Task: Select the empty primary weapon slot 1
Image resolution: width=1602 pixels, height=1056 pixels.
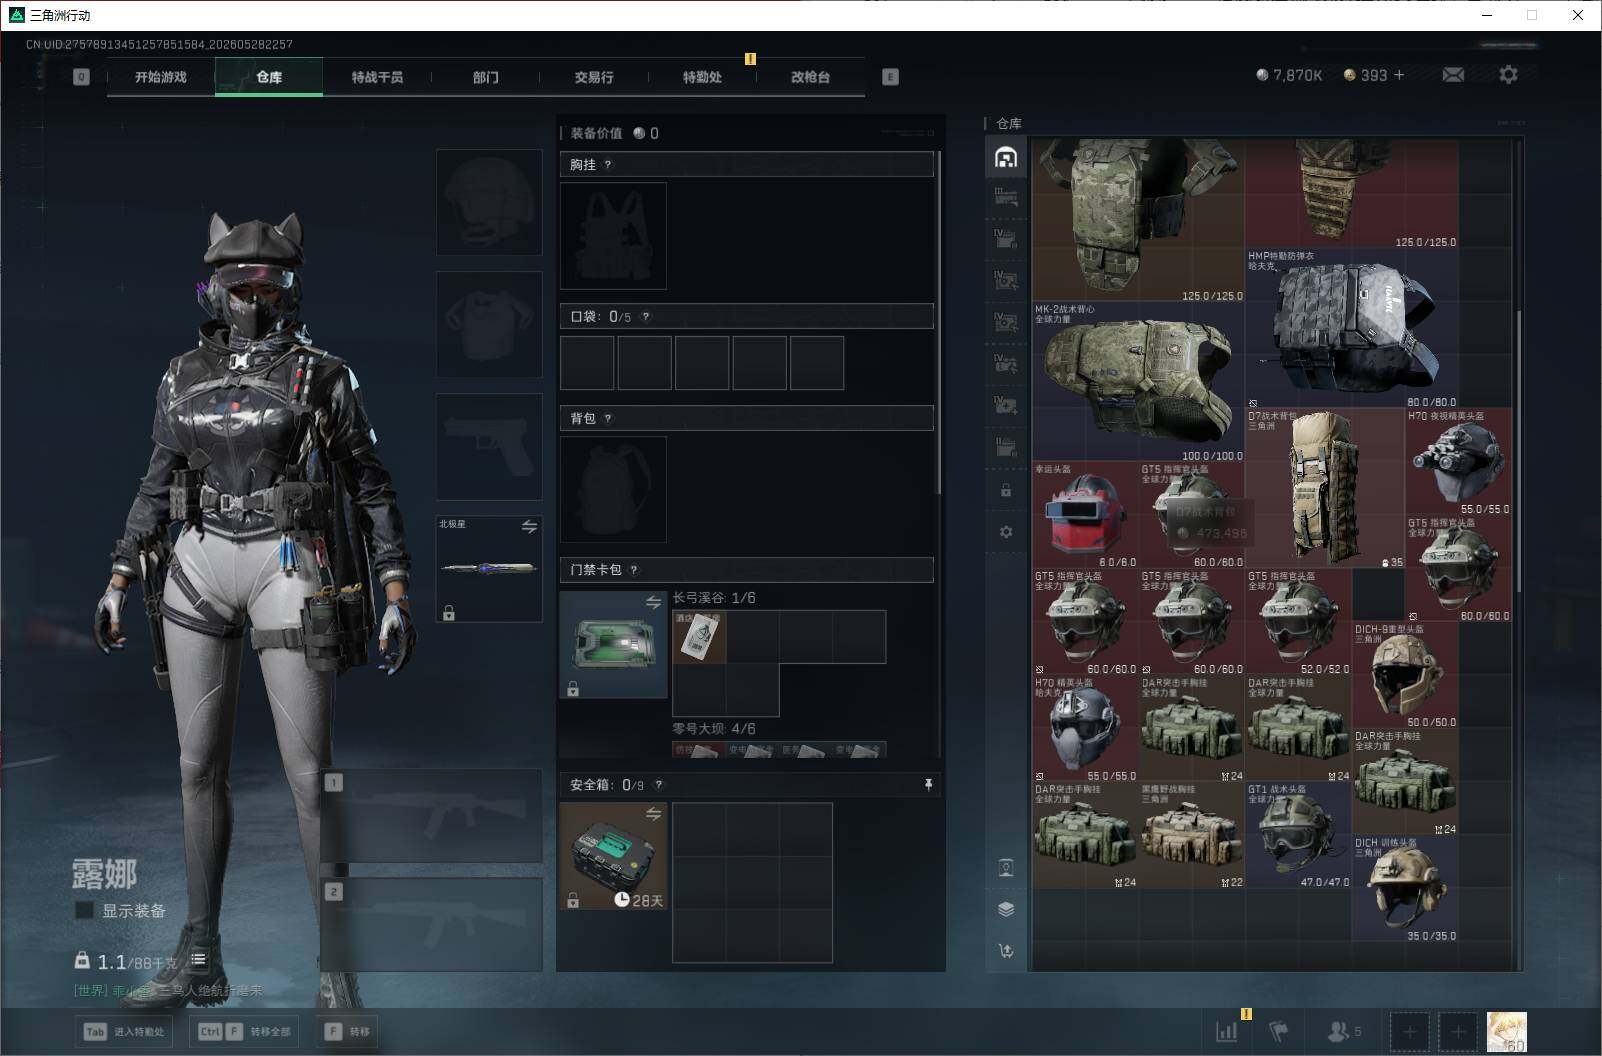Action: (x=432, y=815)
